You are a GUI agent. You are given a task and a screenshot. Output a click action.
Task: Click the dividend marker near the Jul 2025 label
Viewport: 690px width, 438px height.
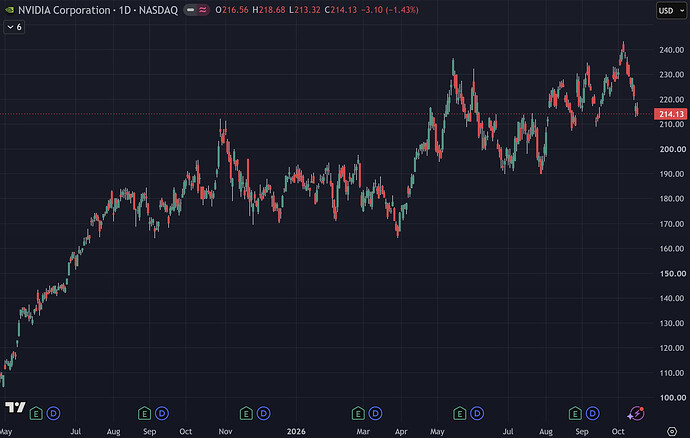(53, 413)
